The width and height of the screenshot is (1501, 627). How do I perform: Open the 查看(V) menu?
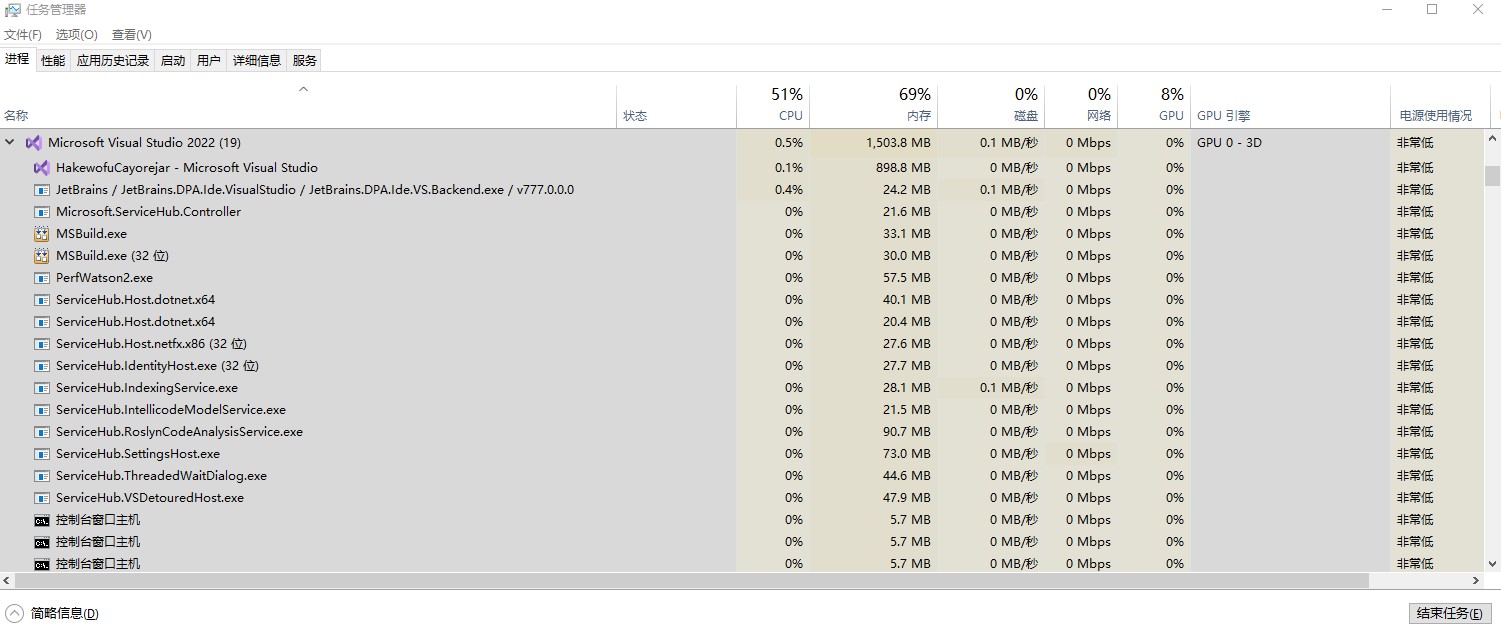(132, 35)
